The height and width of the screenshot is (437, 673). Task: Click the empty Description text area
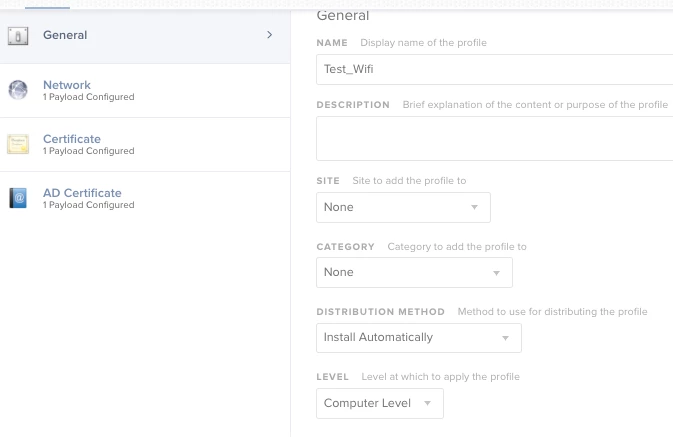click(494, 139)
